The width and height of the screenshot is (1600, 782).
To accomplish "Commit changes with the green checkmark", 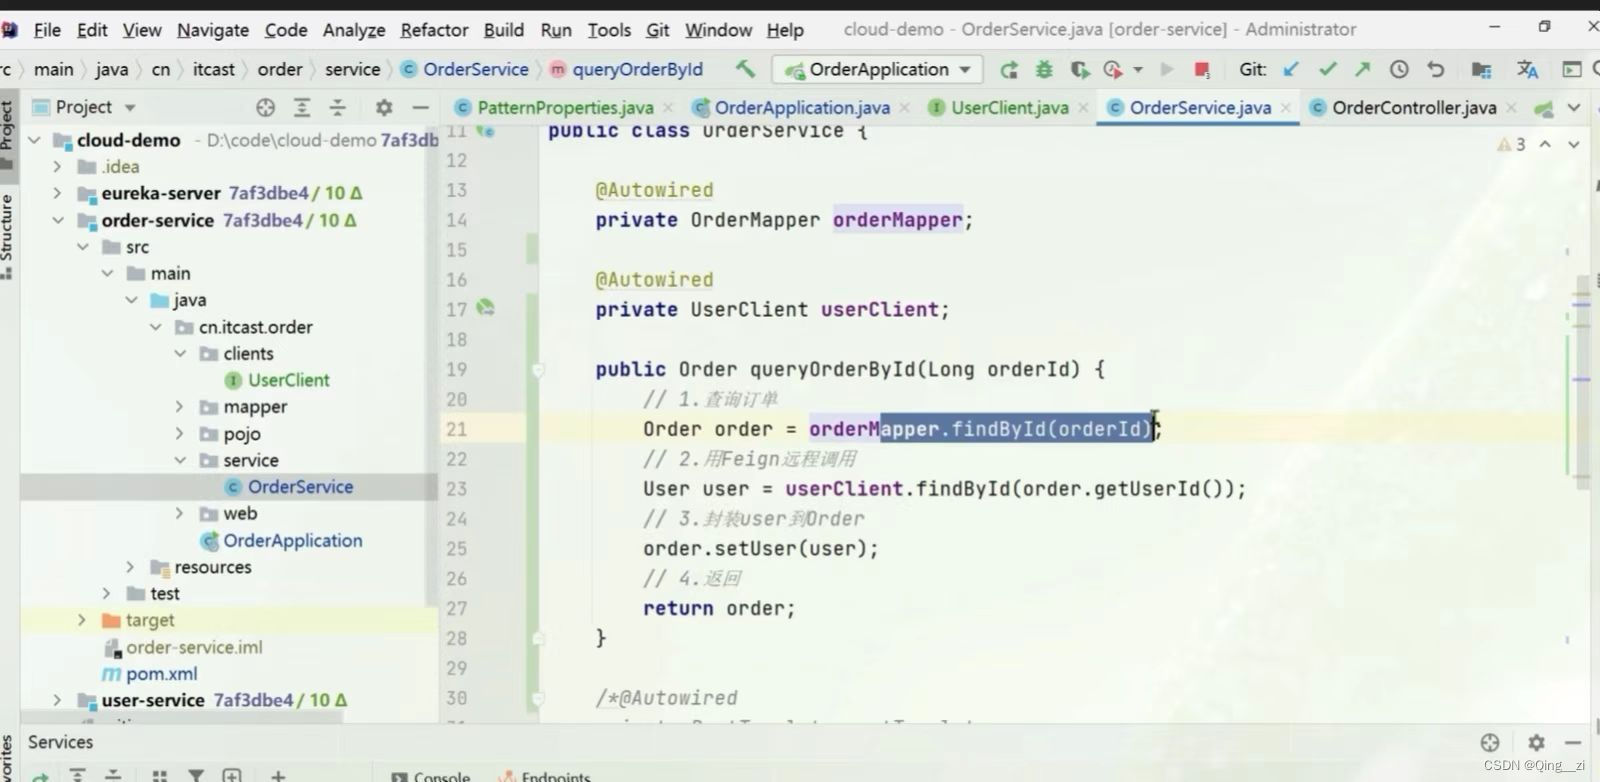I will click(x=1327, y=69).
